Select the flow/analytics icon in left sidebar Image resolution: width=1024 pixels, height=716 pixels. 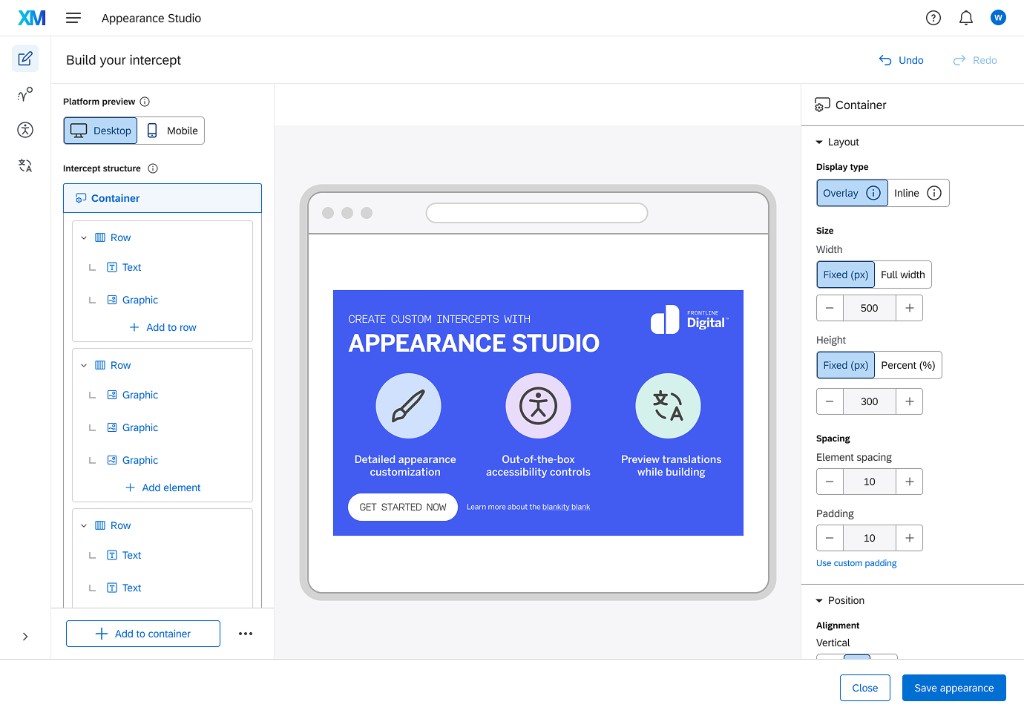click(25, 94)
